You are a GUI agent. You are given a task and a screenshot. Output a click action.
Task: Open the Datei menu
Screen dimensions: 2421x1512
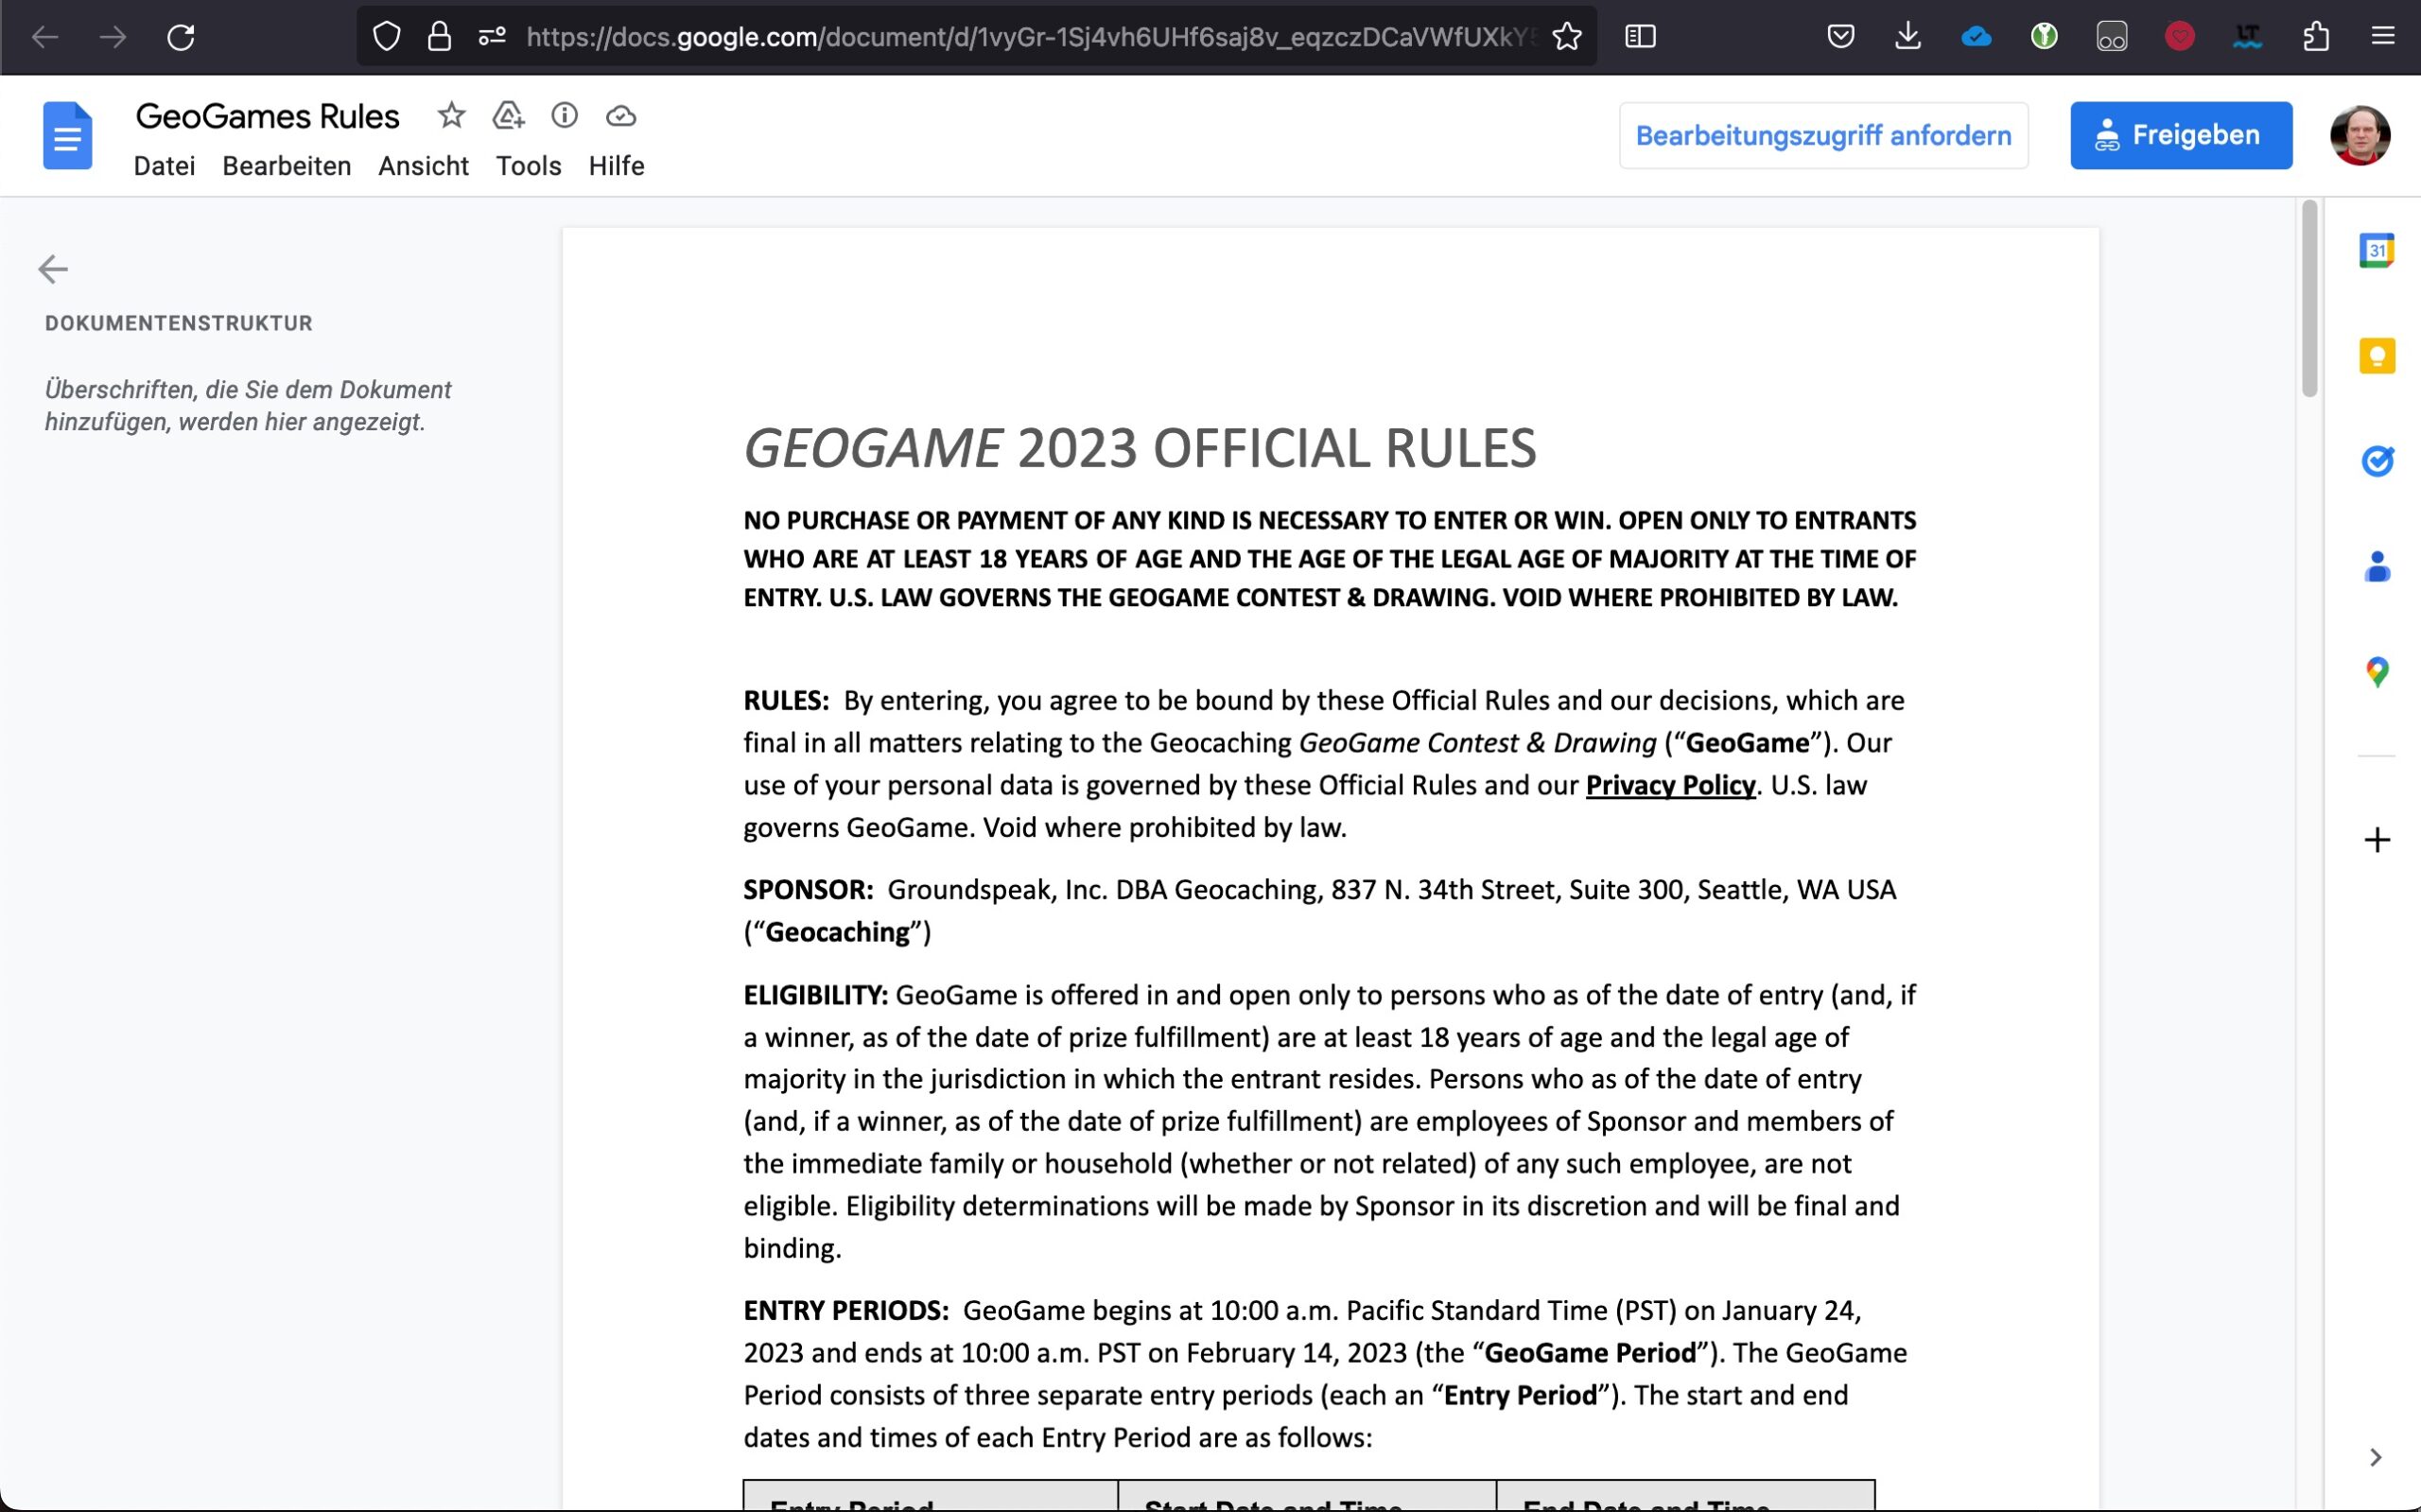click(164, 166)
